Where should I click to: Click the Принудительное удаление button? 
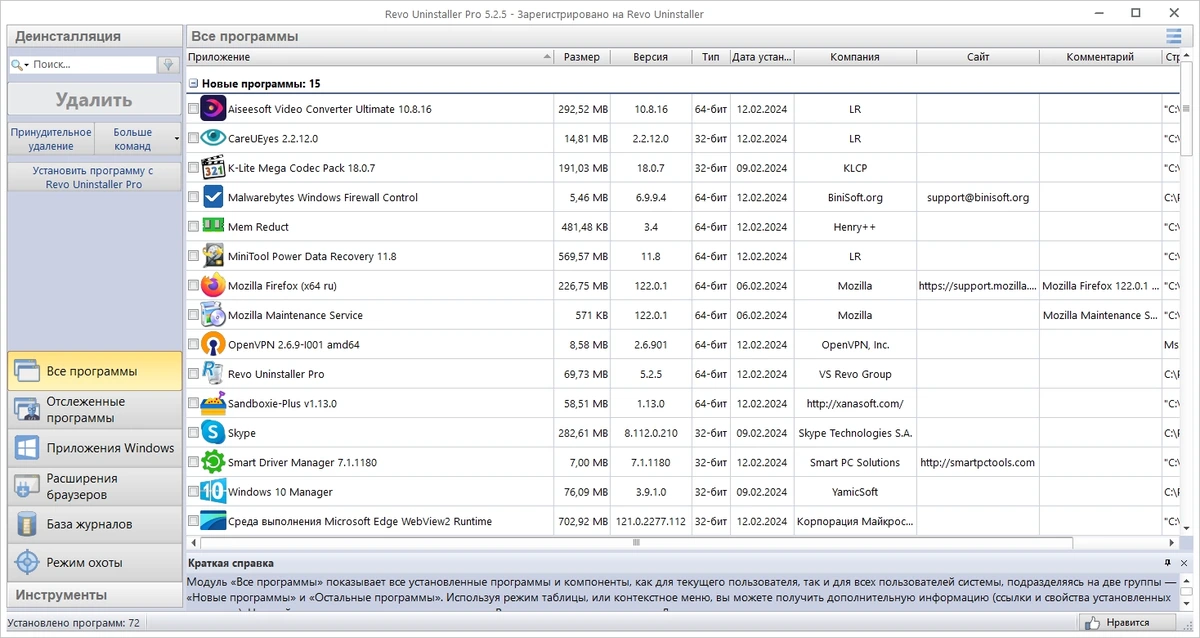(51, 139)
